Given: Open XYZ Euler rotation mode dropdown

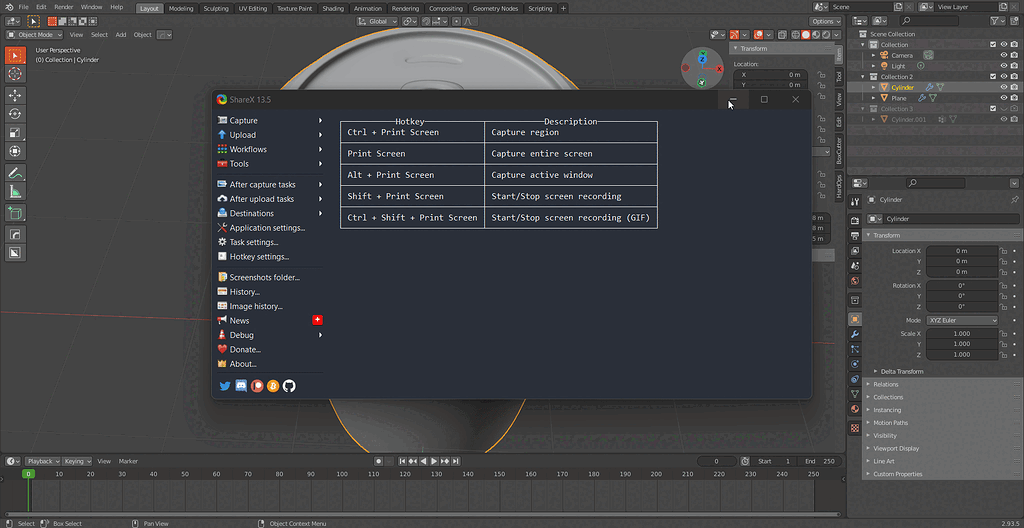Looking at the screenshot, I should 962,321.
